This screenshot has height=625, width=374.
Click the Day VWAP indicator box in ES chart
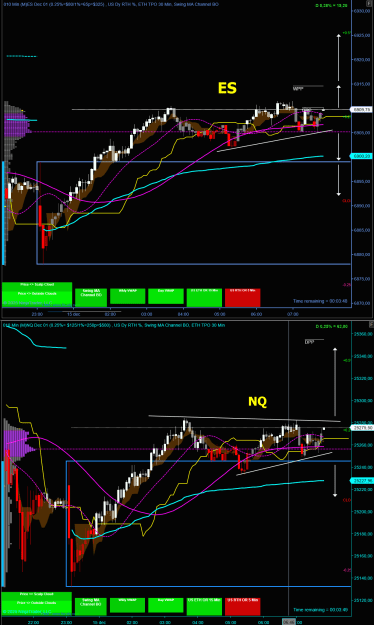click(166, 295)
